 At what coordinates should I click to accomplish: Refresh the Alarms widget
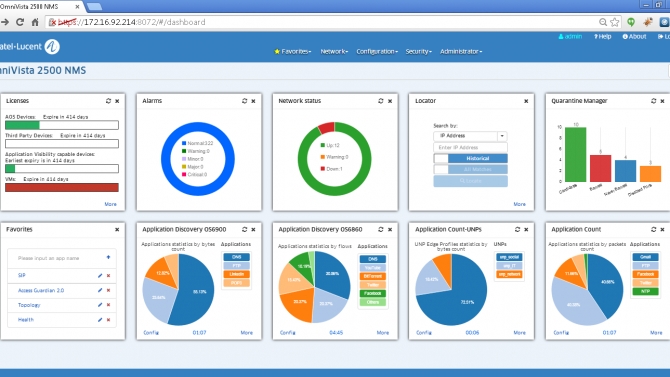(x=244, y=101)
